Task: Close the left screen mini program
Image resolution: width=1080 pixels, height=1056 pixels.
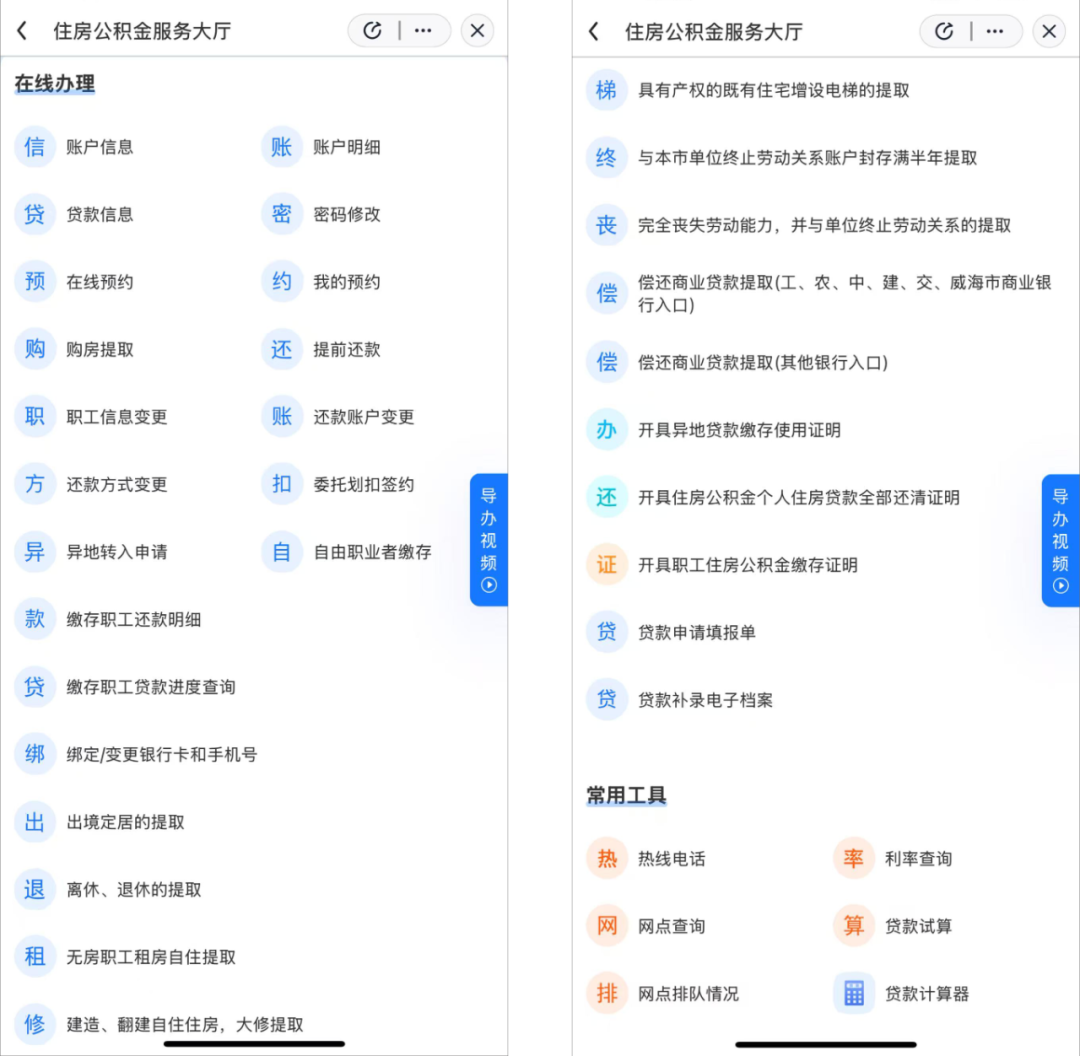Action: (477, 31)
